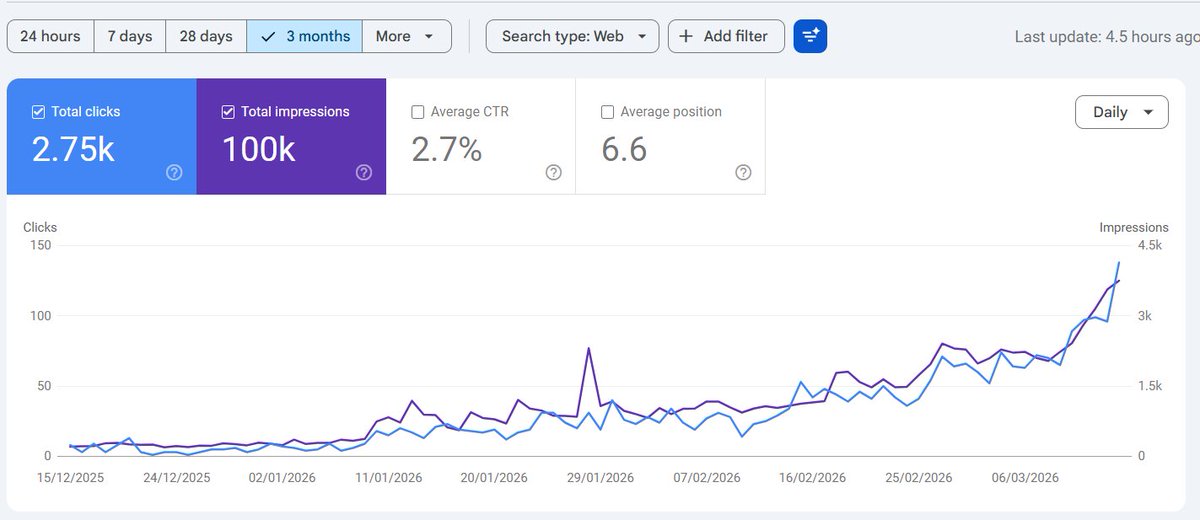1200x520 pixels.
Task: Click the 06/03/2026 axis date label
Action: [x=1025, y=478]
